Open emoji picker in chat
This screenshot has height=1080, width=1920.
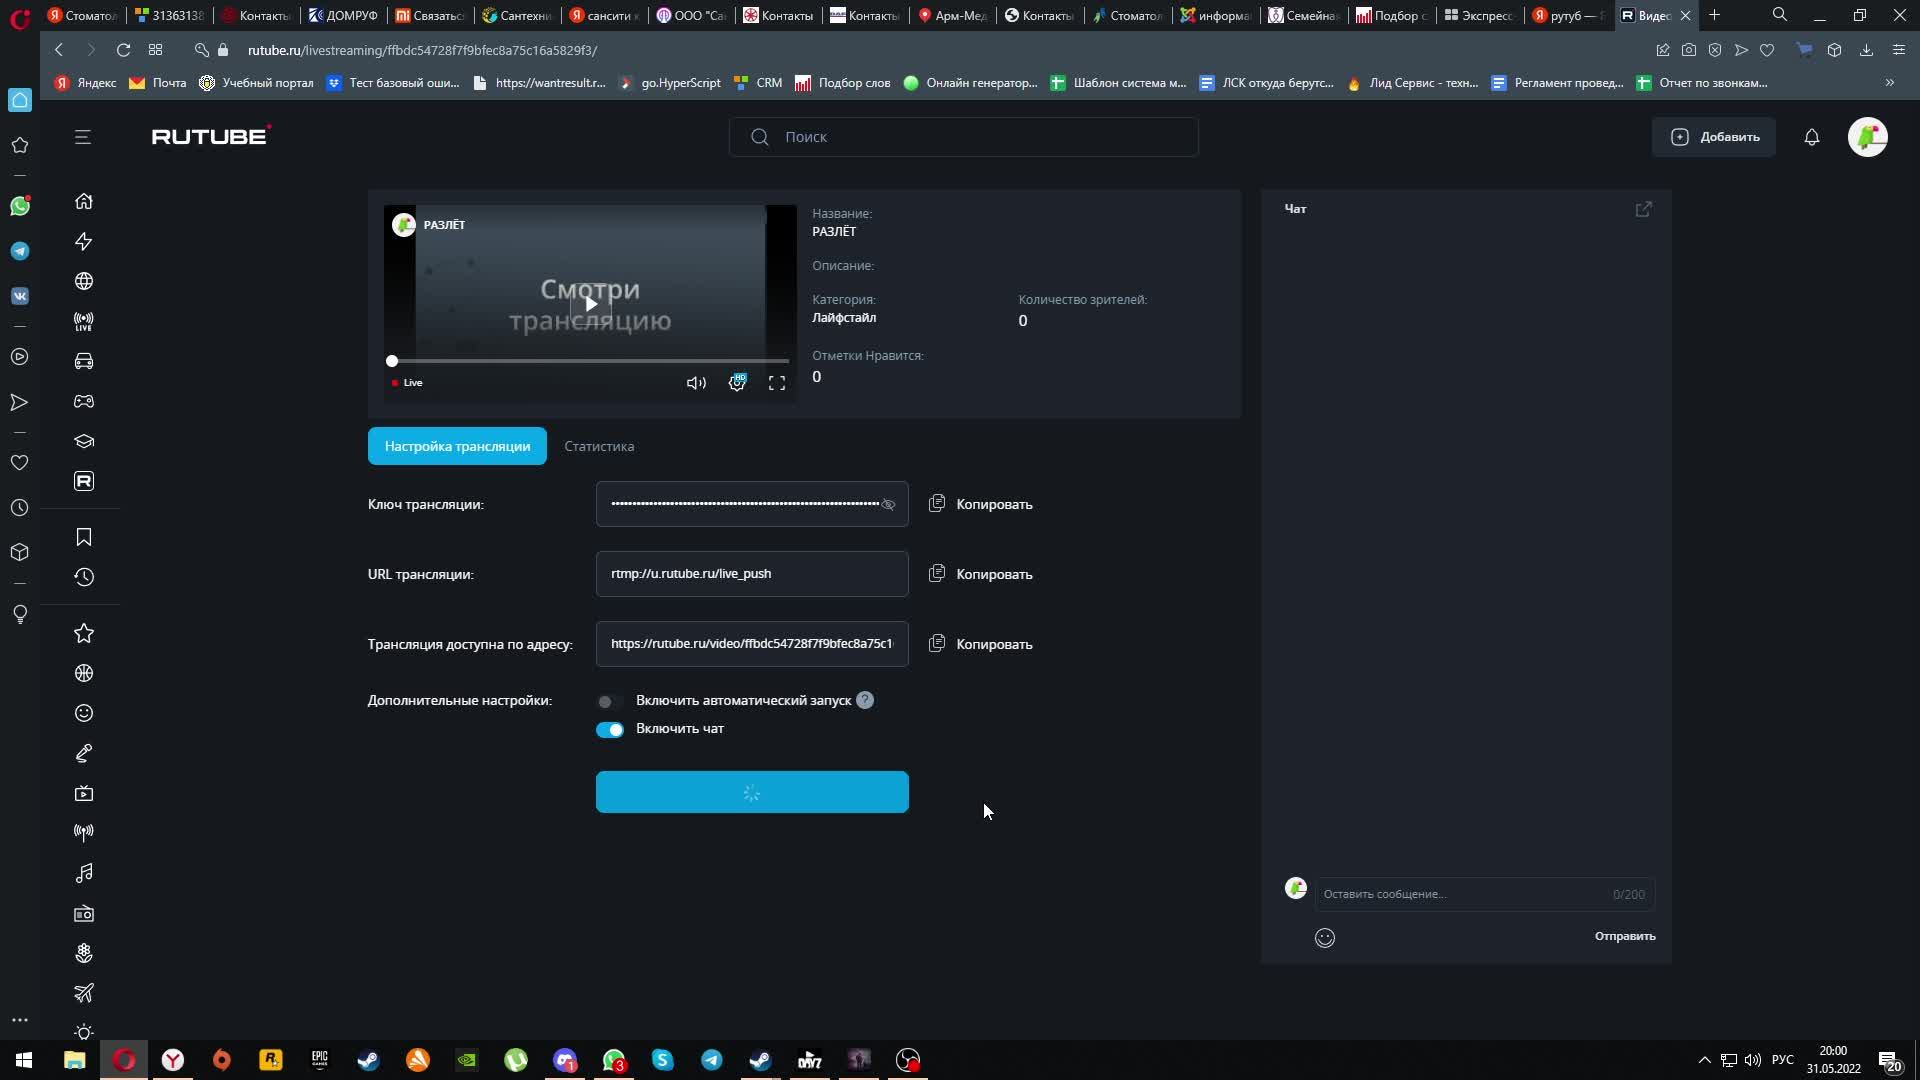1325,937
